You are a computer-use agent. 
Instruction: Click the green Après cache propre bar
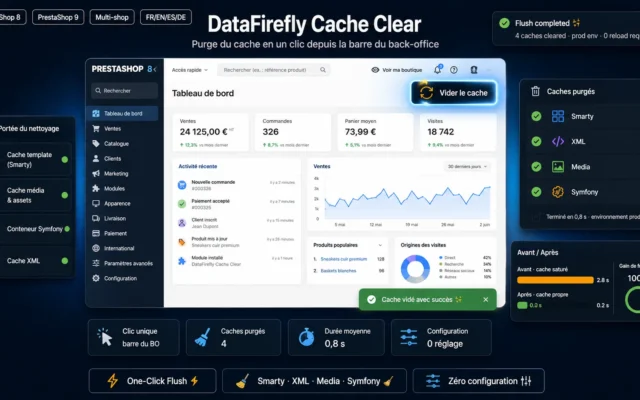[522, 305]
